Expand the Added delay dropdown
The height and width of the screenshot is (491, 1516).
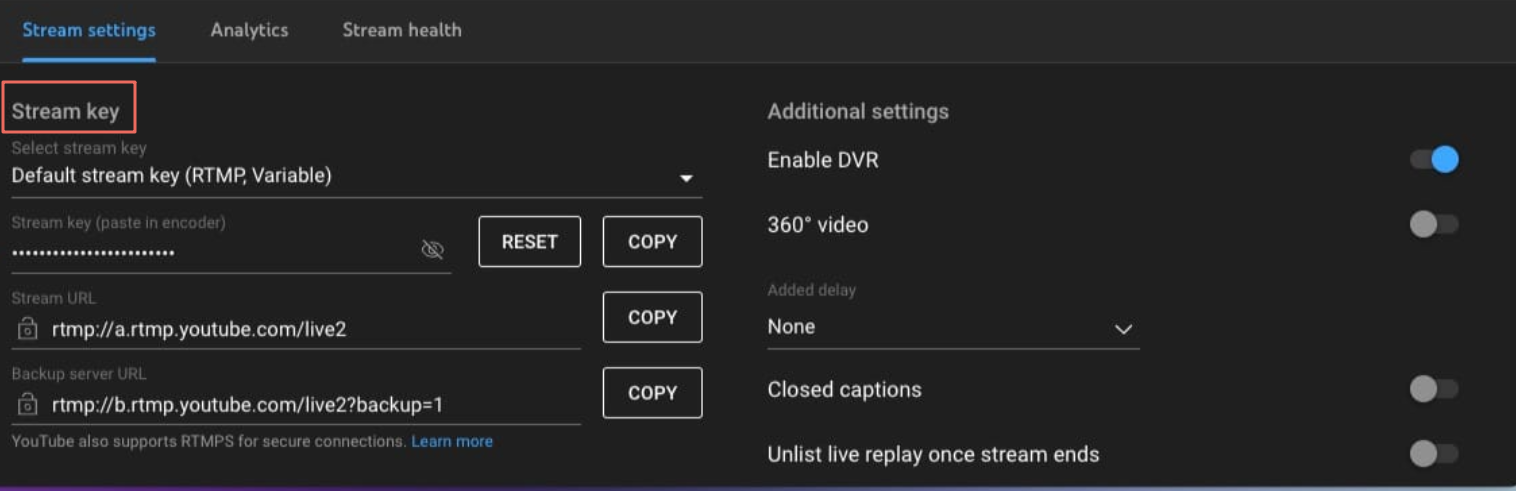pos(953,327)
